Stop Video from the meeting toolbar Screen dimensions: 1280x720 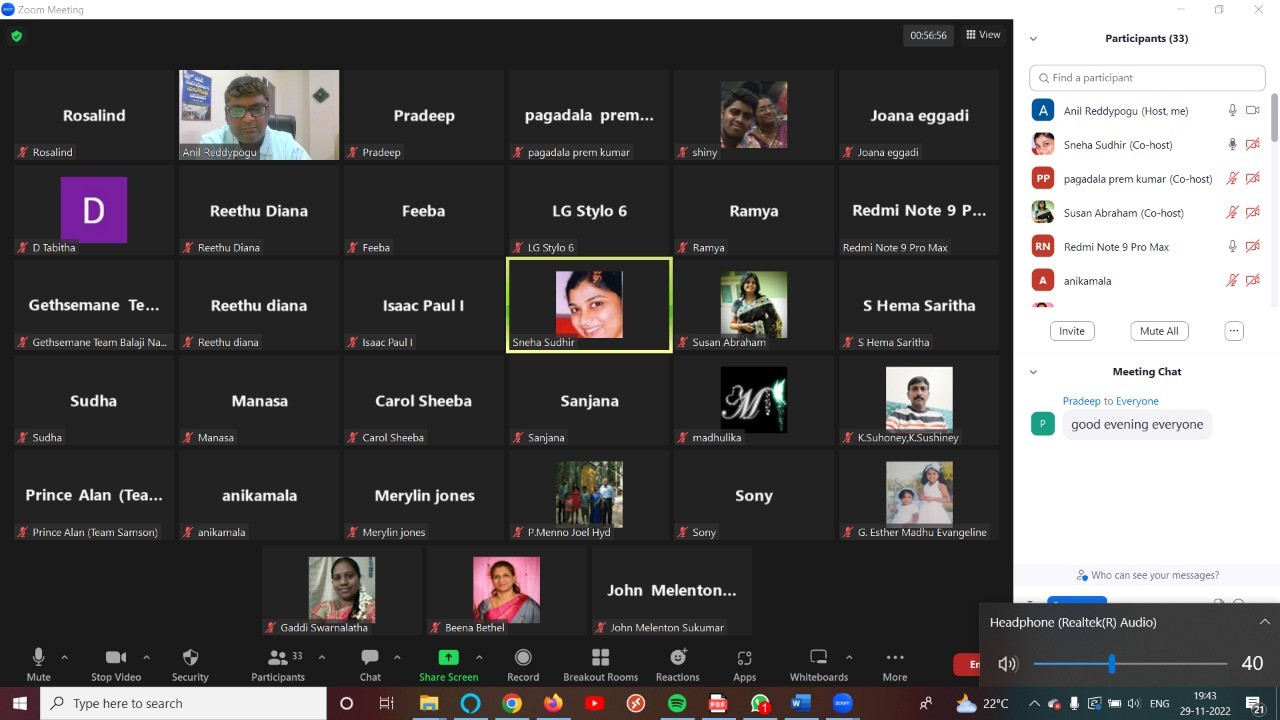tap(116, 658)
